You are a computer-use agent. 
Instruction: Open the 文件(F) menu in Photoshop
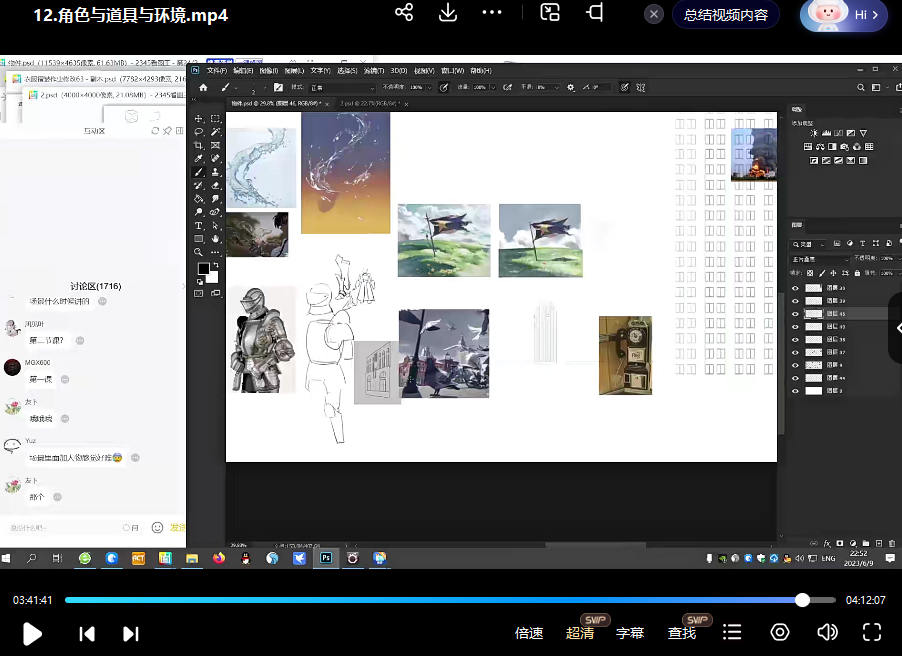coord(216,71)
